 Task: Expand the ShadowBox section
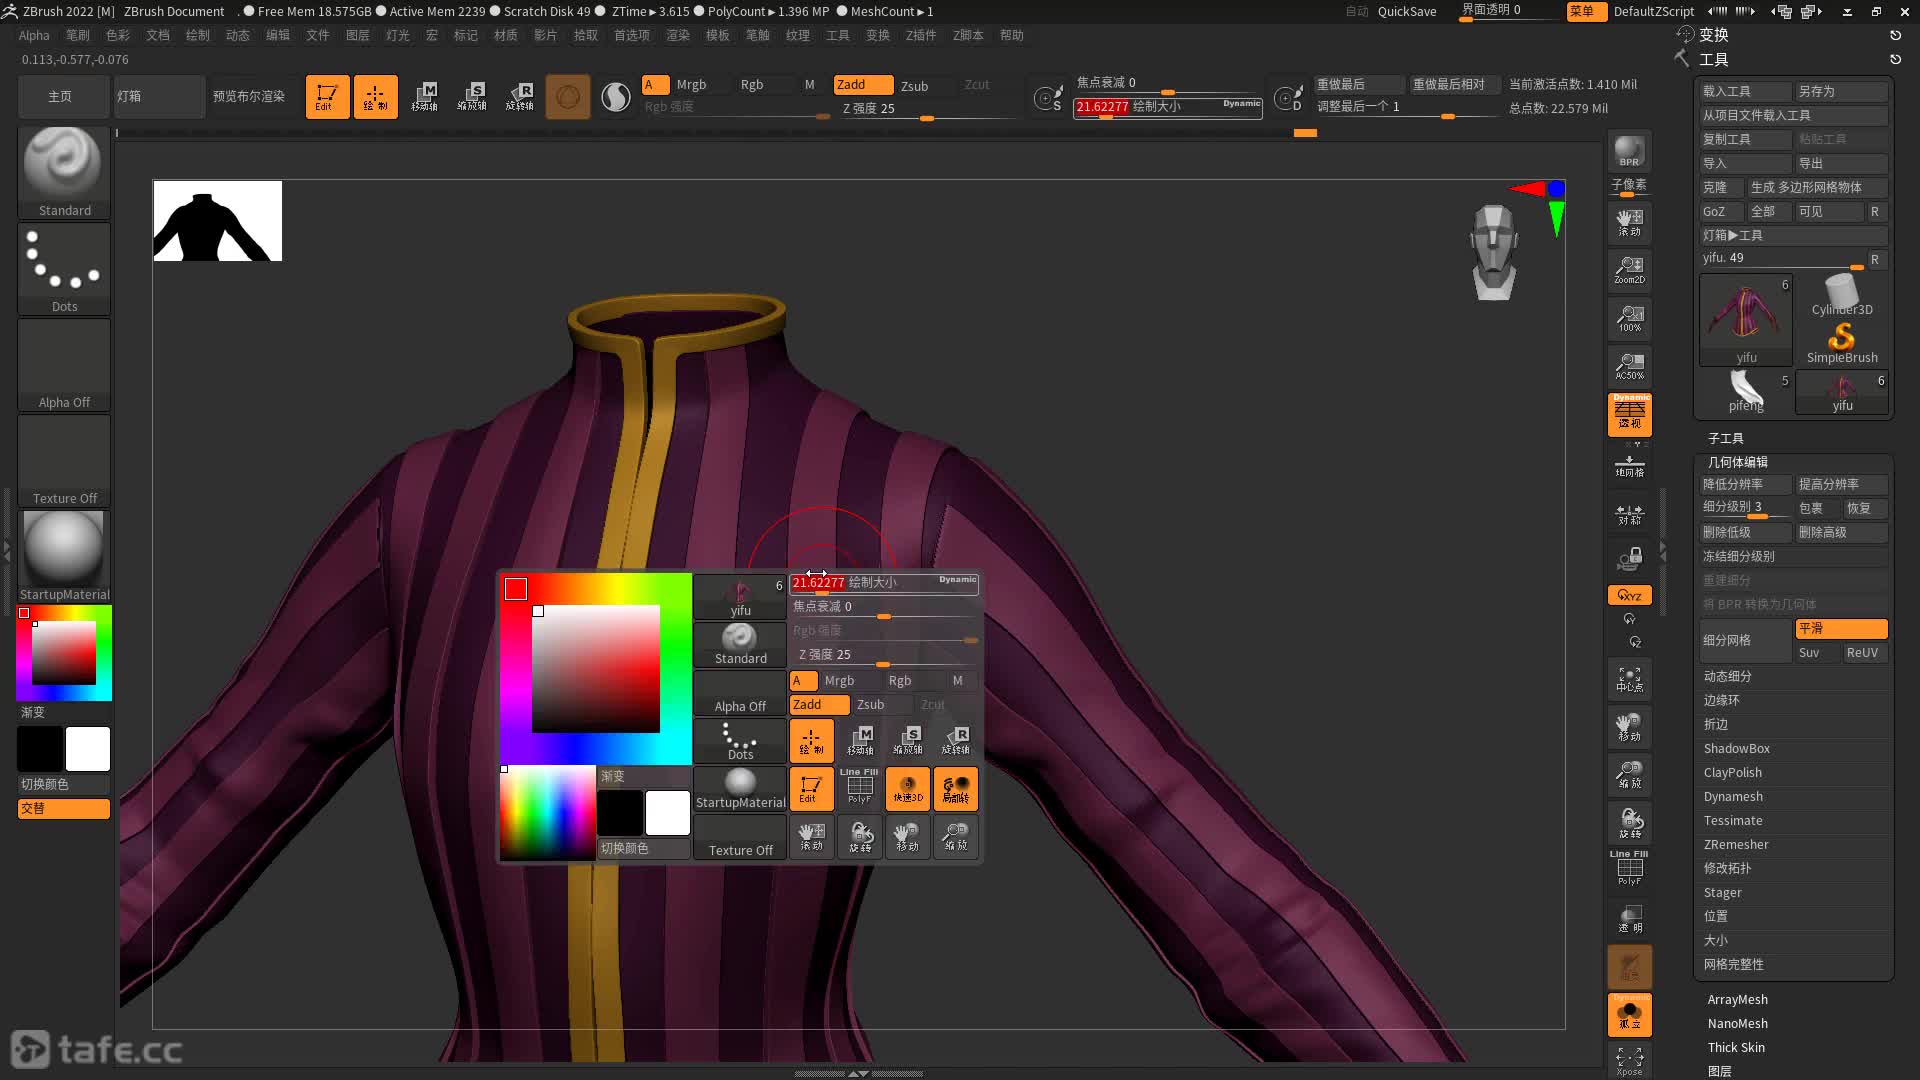pos(1737,748)
